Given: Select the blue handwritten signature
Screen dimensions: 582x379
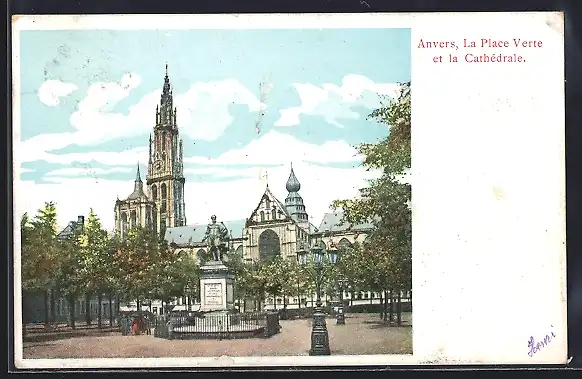Looking at the screenshot, I should tap(541, 341).
